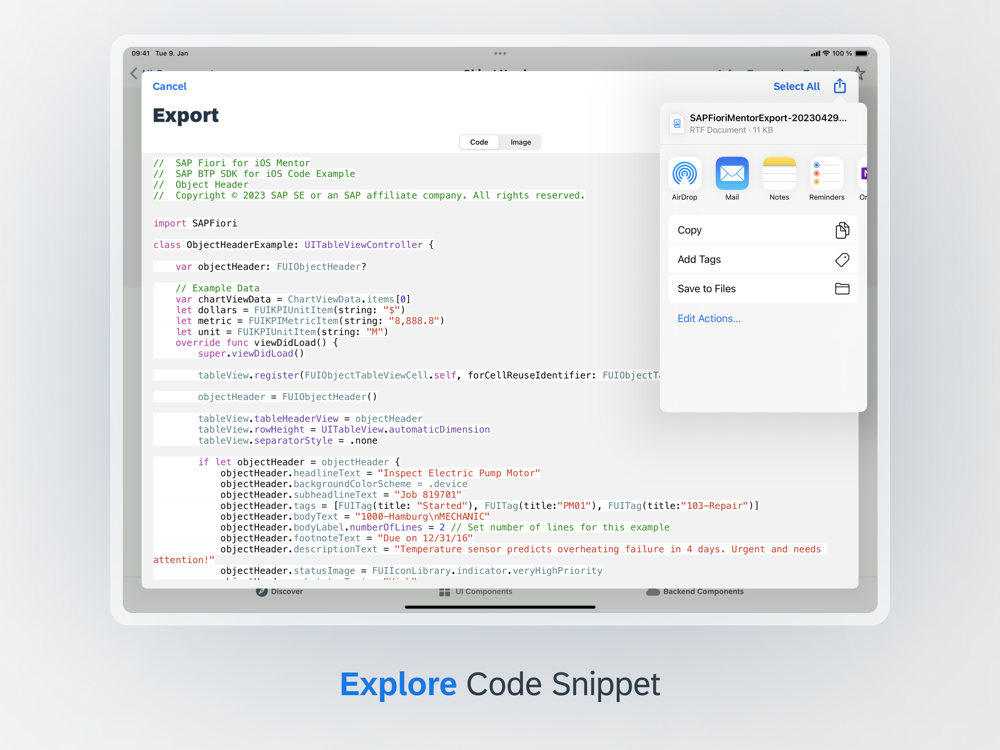
Task: Cancel the Export dialog
Action: coord(170,86)
